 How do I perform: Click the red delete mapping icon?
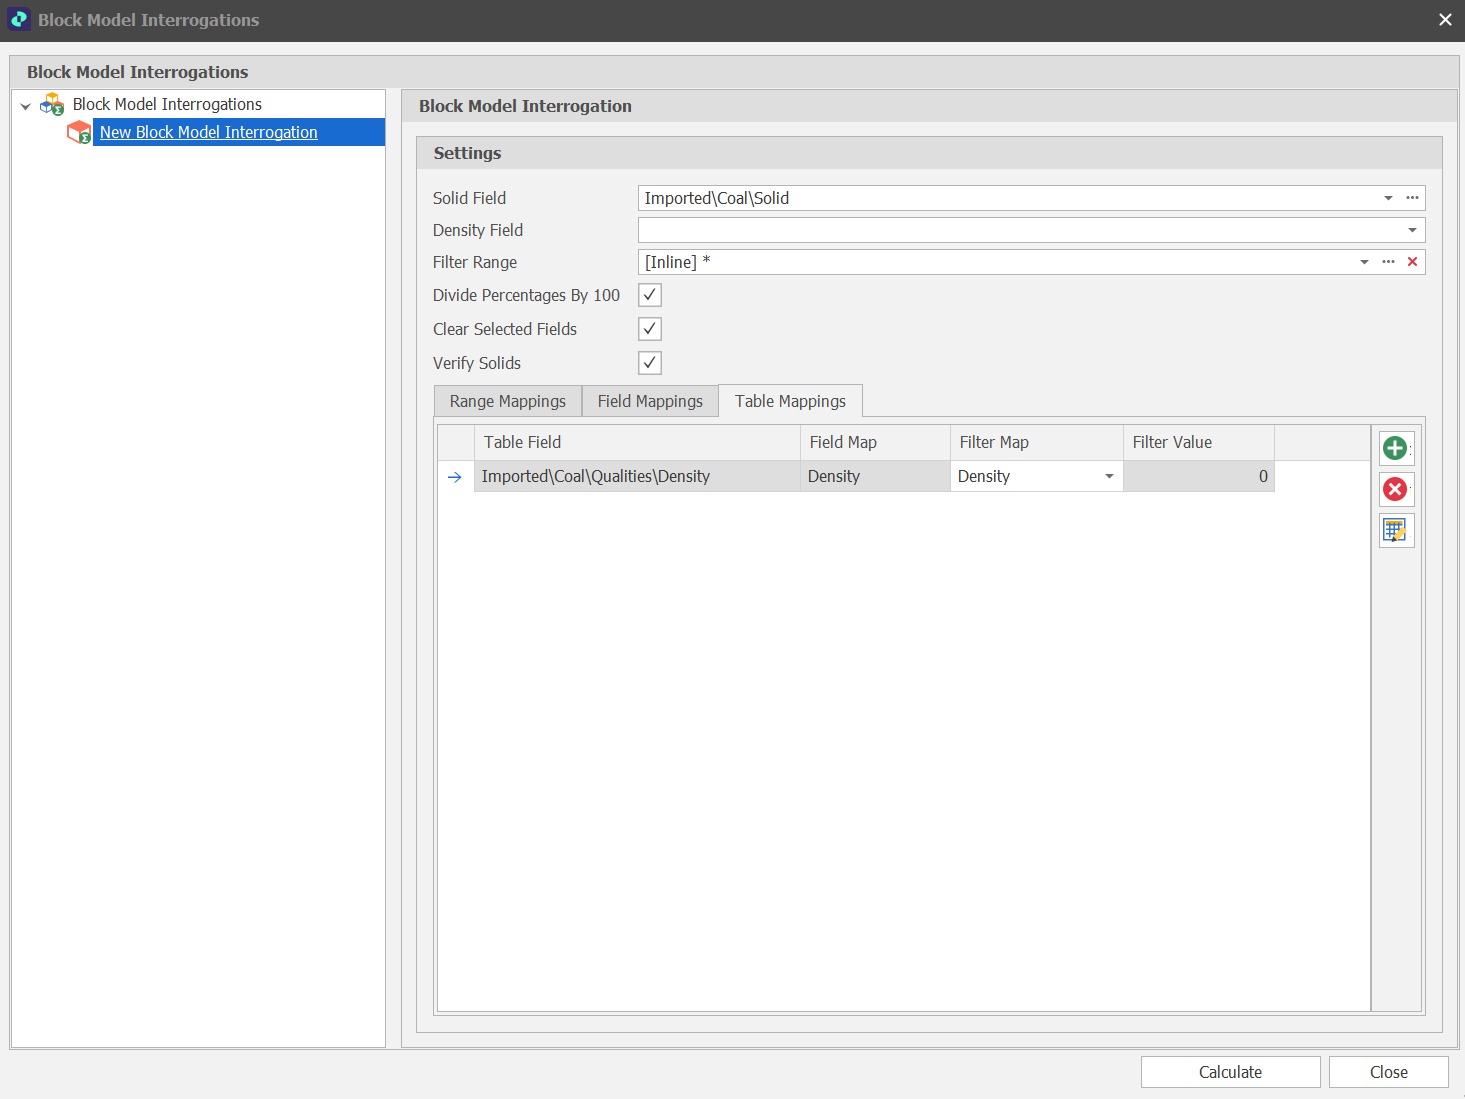[x=1395, y=489]
